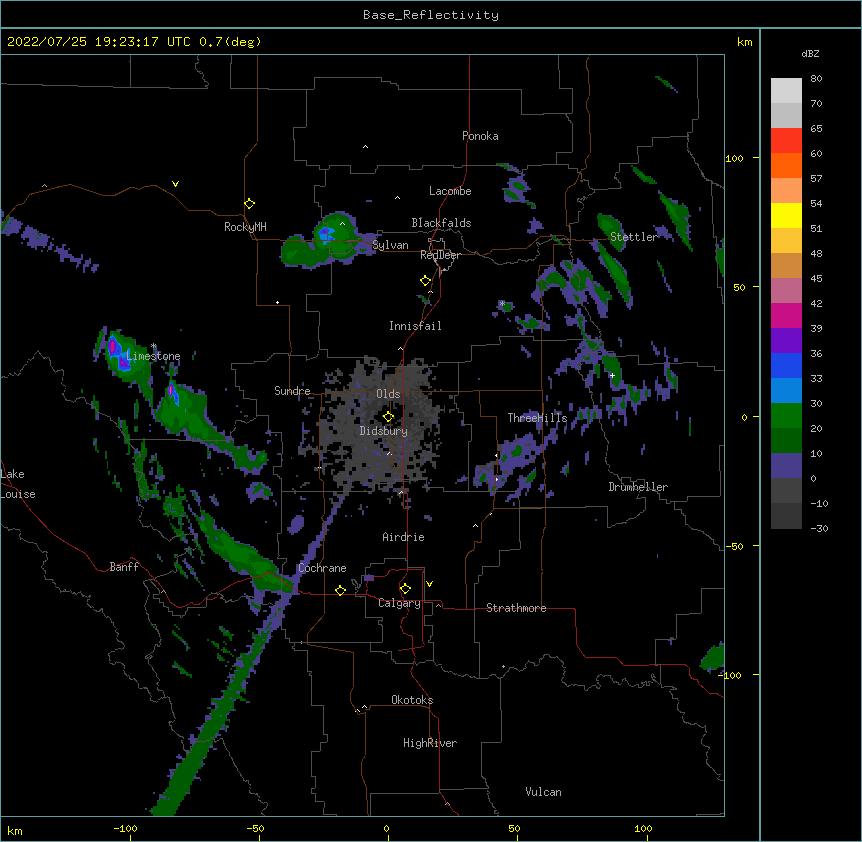Click the RockyMH town label
The width and height of the screenshot is (862, 842).
tap(245, 227)
